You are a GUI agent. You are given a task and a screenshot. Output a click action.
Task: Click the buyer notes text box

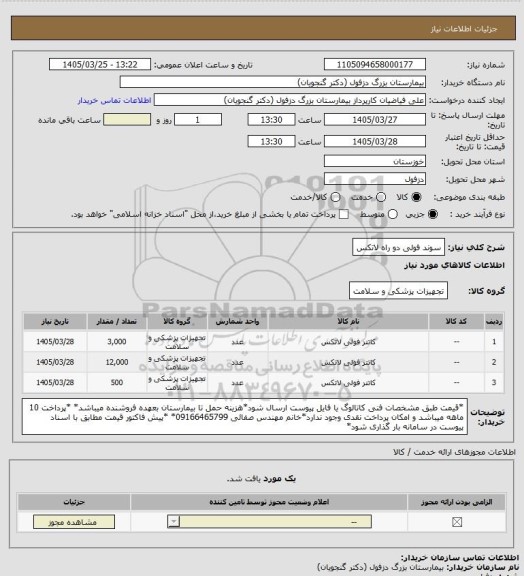[x=245, y=417]
